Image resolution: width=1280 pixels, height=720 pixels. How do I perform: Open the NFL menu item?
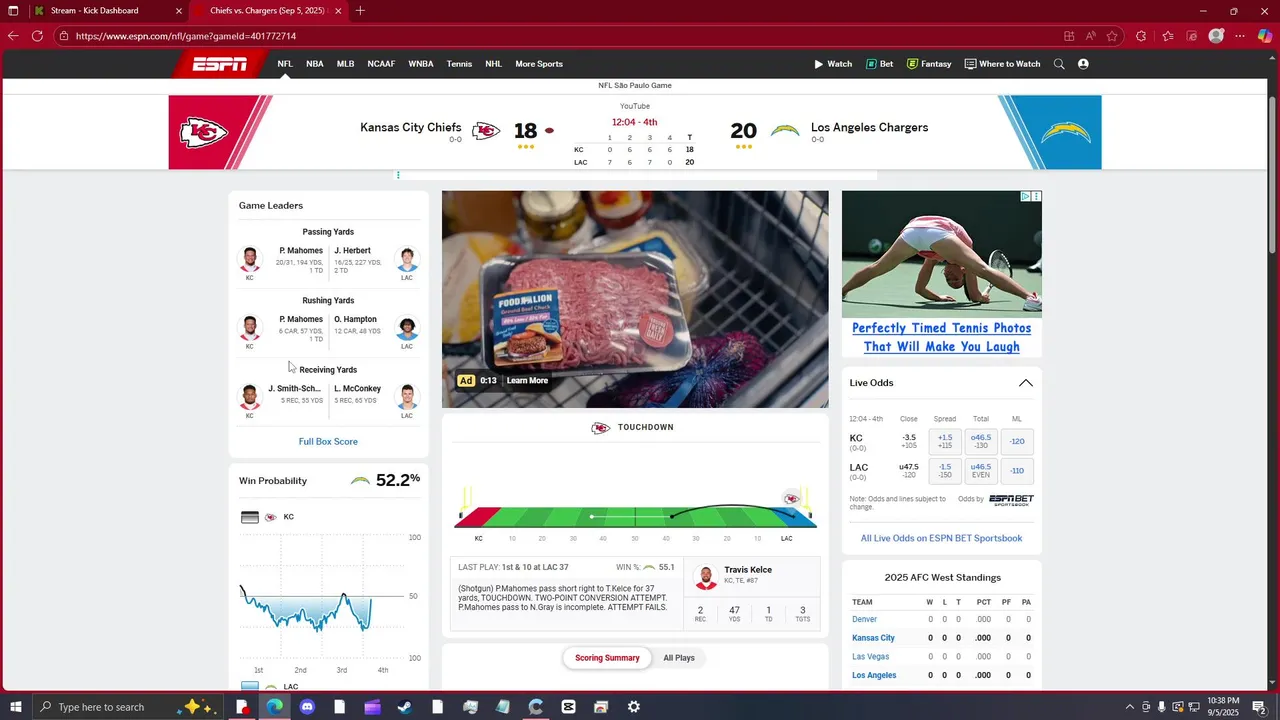tap(285, 64)
